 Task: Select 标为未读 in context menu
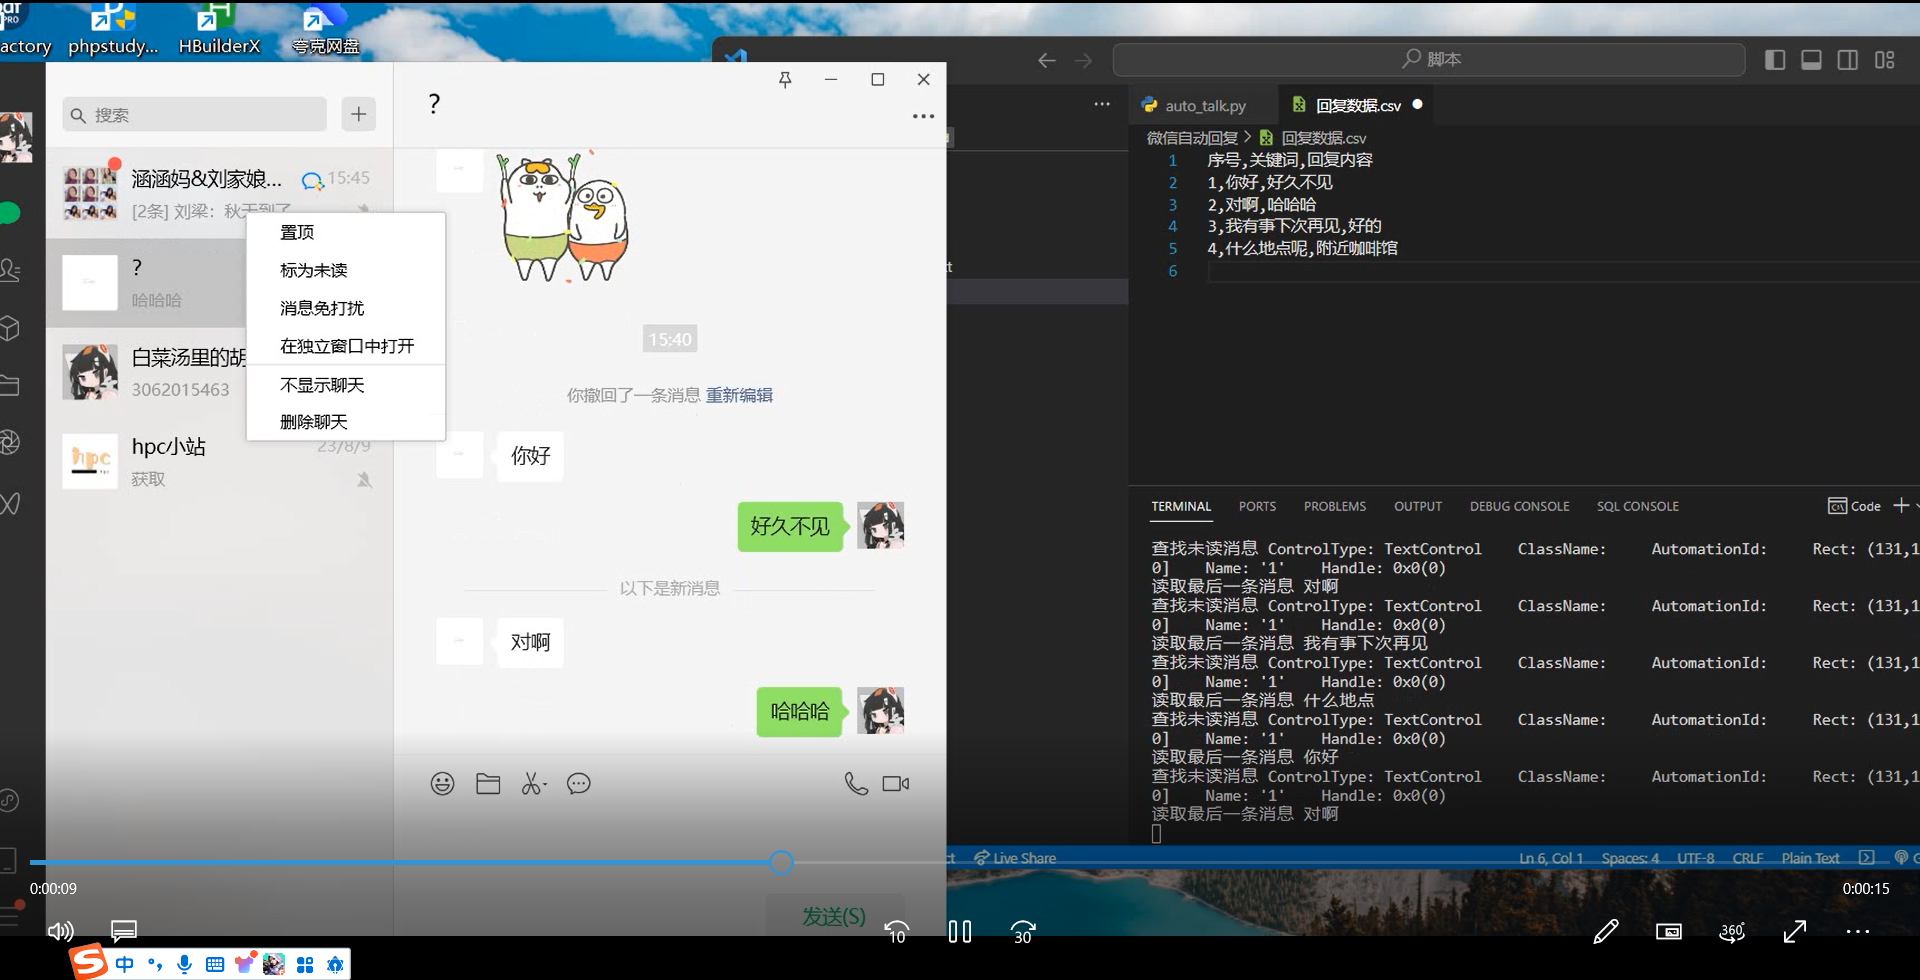[346, 270]
